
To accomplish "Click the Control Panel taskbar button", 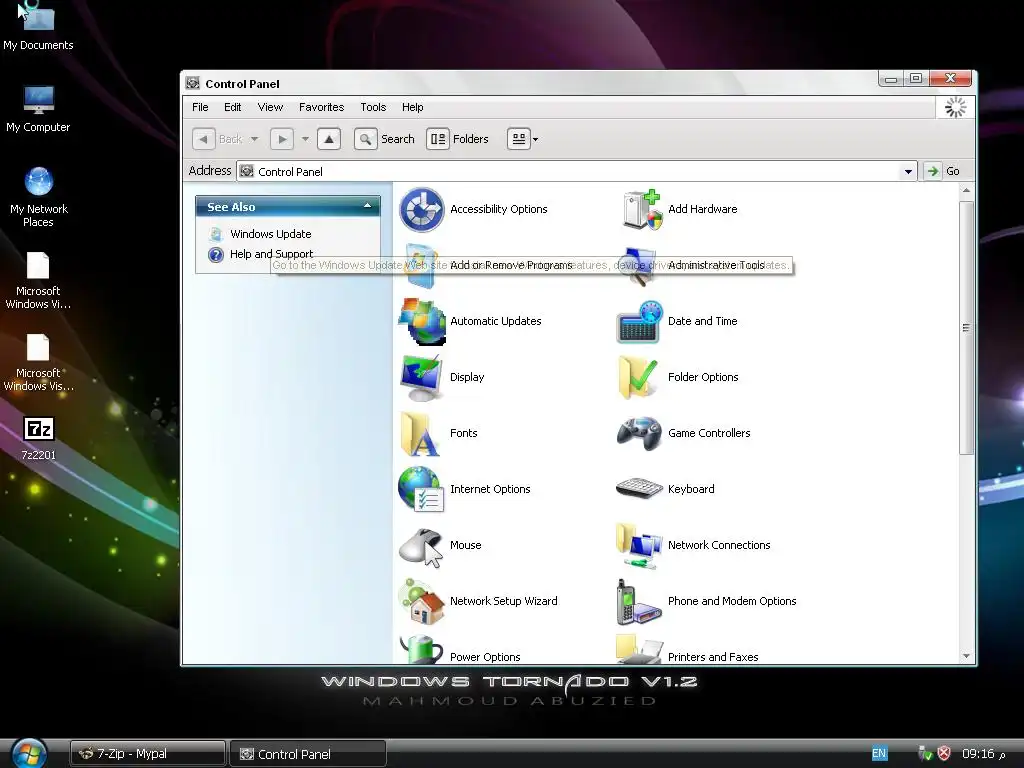I will (308, 754).
